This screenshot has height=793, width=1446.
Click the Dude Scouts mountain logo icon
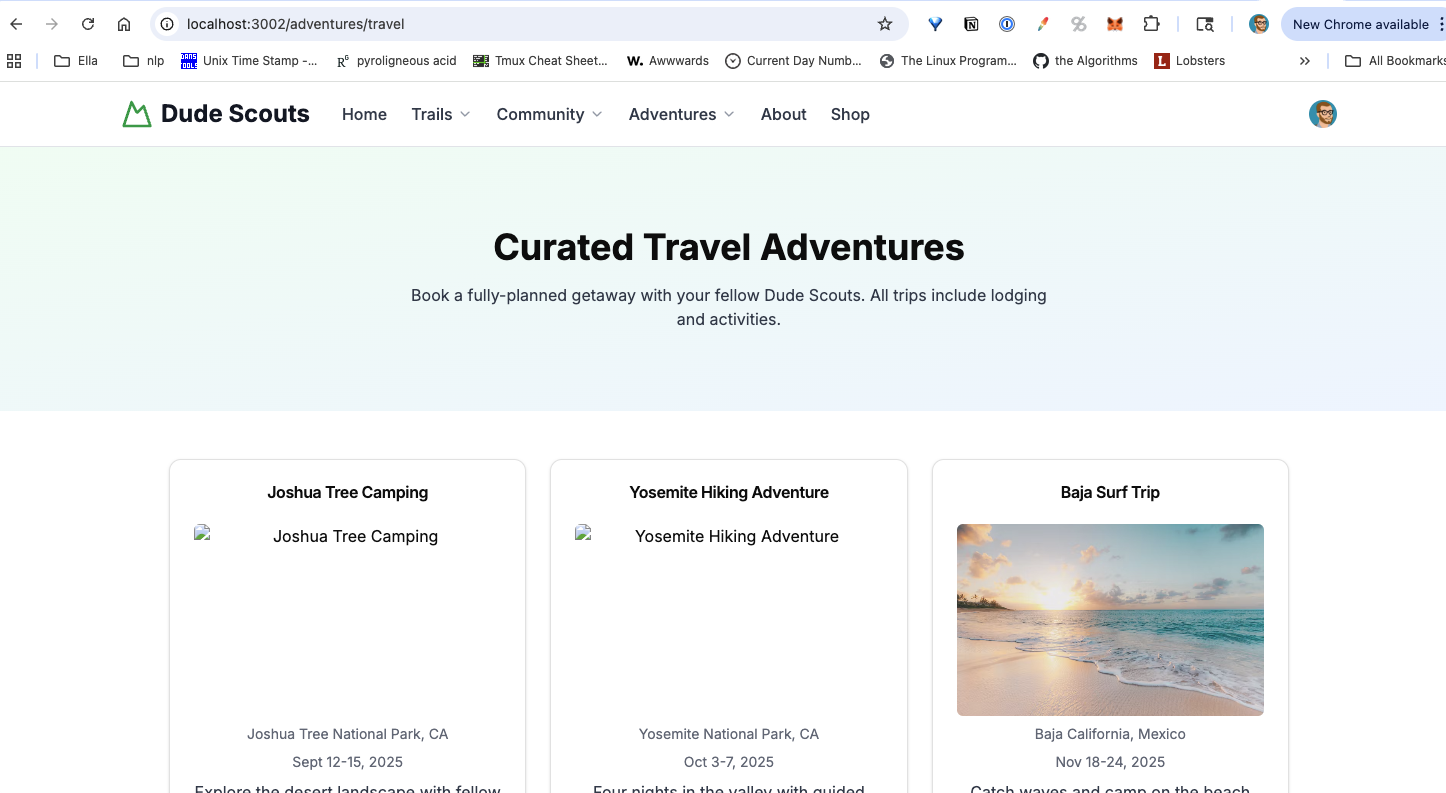[136, 114]
